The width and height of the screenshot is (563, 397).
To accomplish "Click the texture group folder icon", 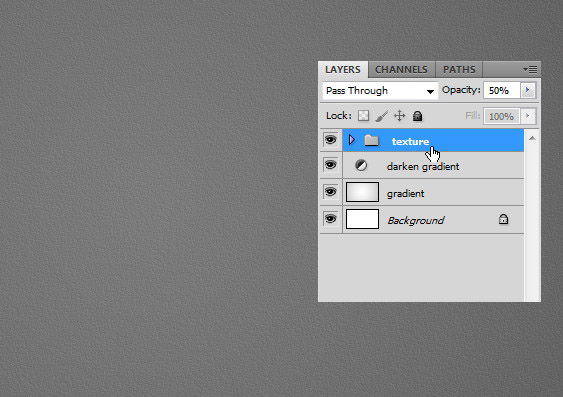I will (371, 140).
